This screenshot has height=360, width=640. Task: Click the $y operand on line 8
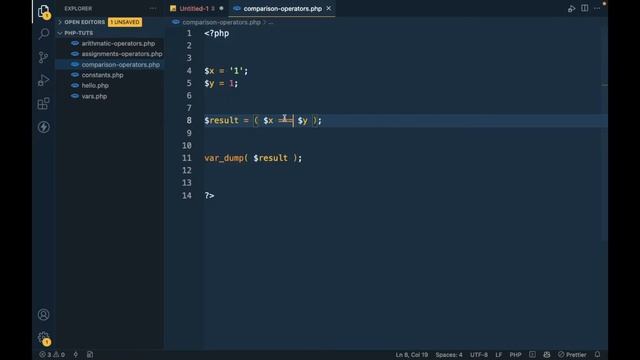pyautogui.click(x=302, y=120)
